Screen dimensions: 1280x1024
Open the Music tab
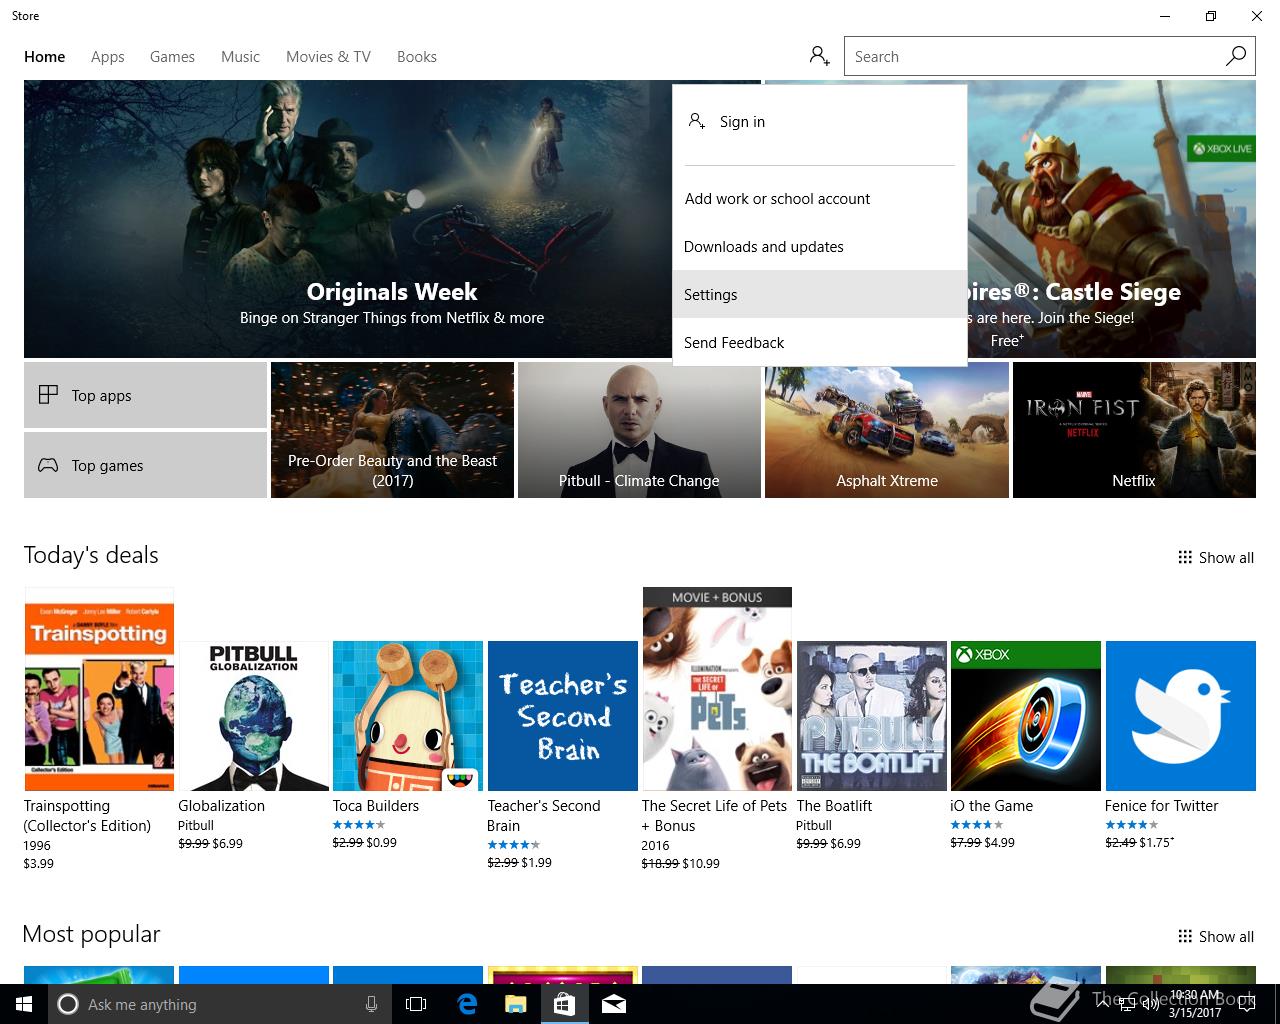(240, 57)
